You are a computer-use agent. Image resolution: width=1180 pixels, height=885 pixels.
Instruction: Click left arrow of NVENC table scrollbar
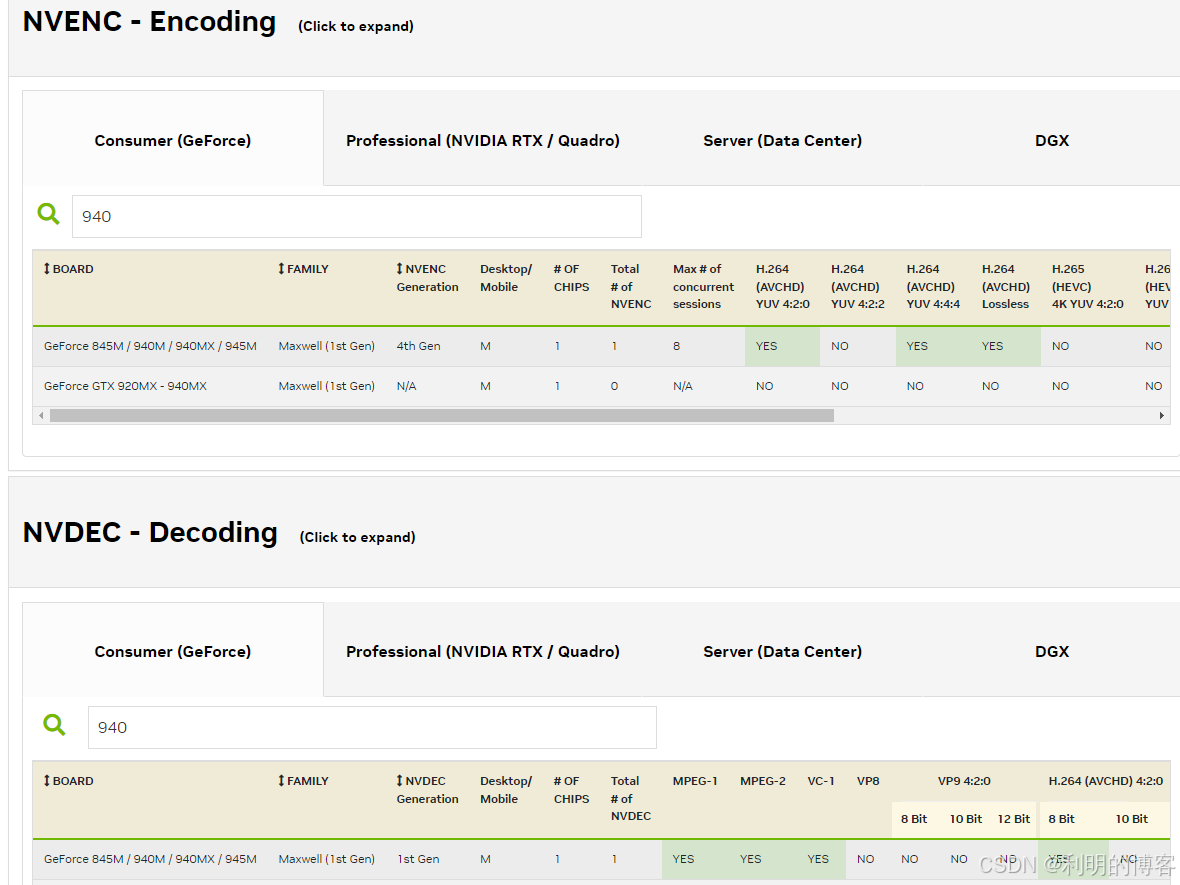click(41, 415)
